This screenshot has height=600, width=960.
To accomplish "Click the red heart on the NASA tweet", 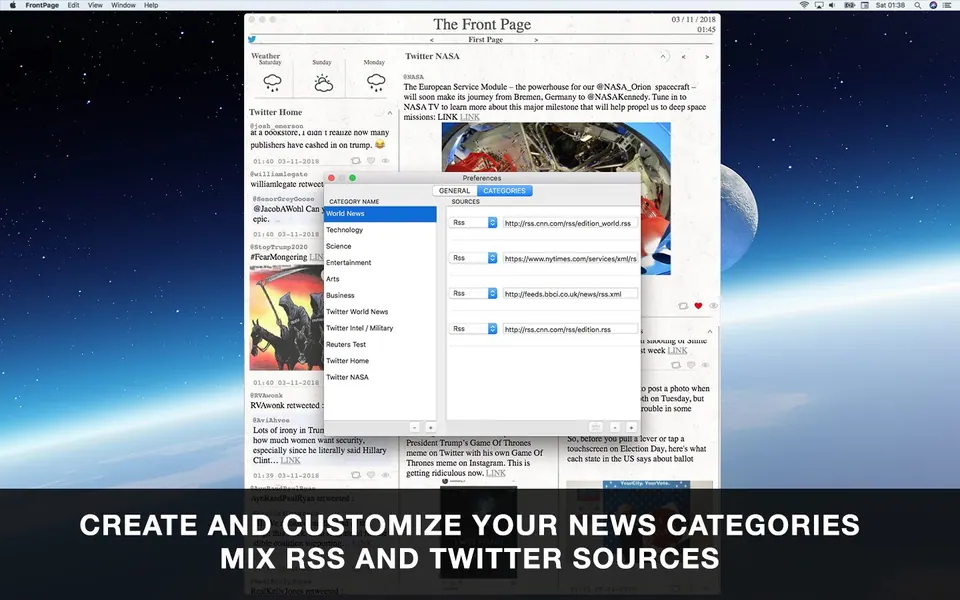I will click(698, 306).
